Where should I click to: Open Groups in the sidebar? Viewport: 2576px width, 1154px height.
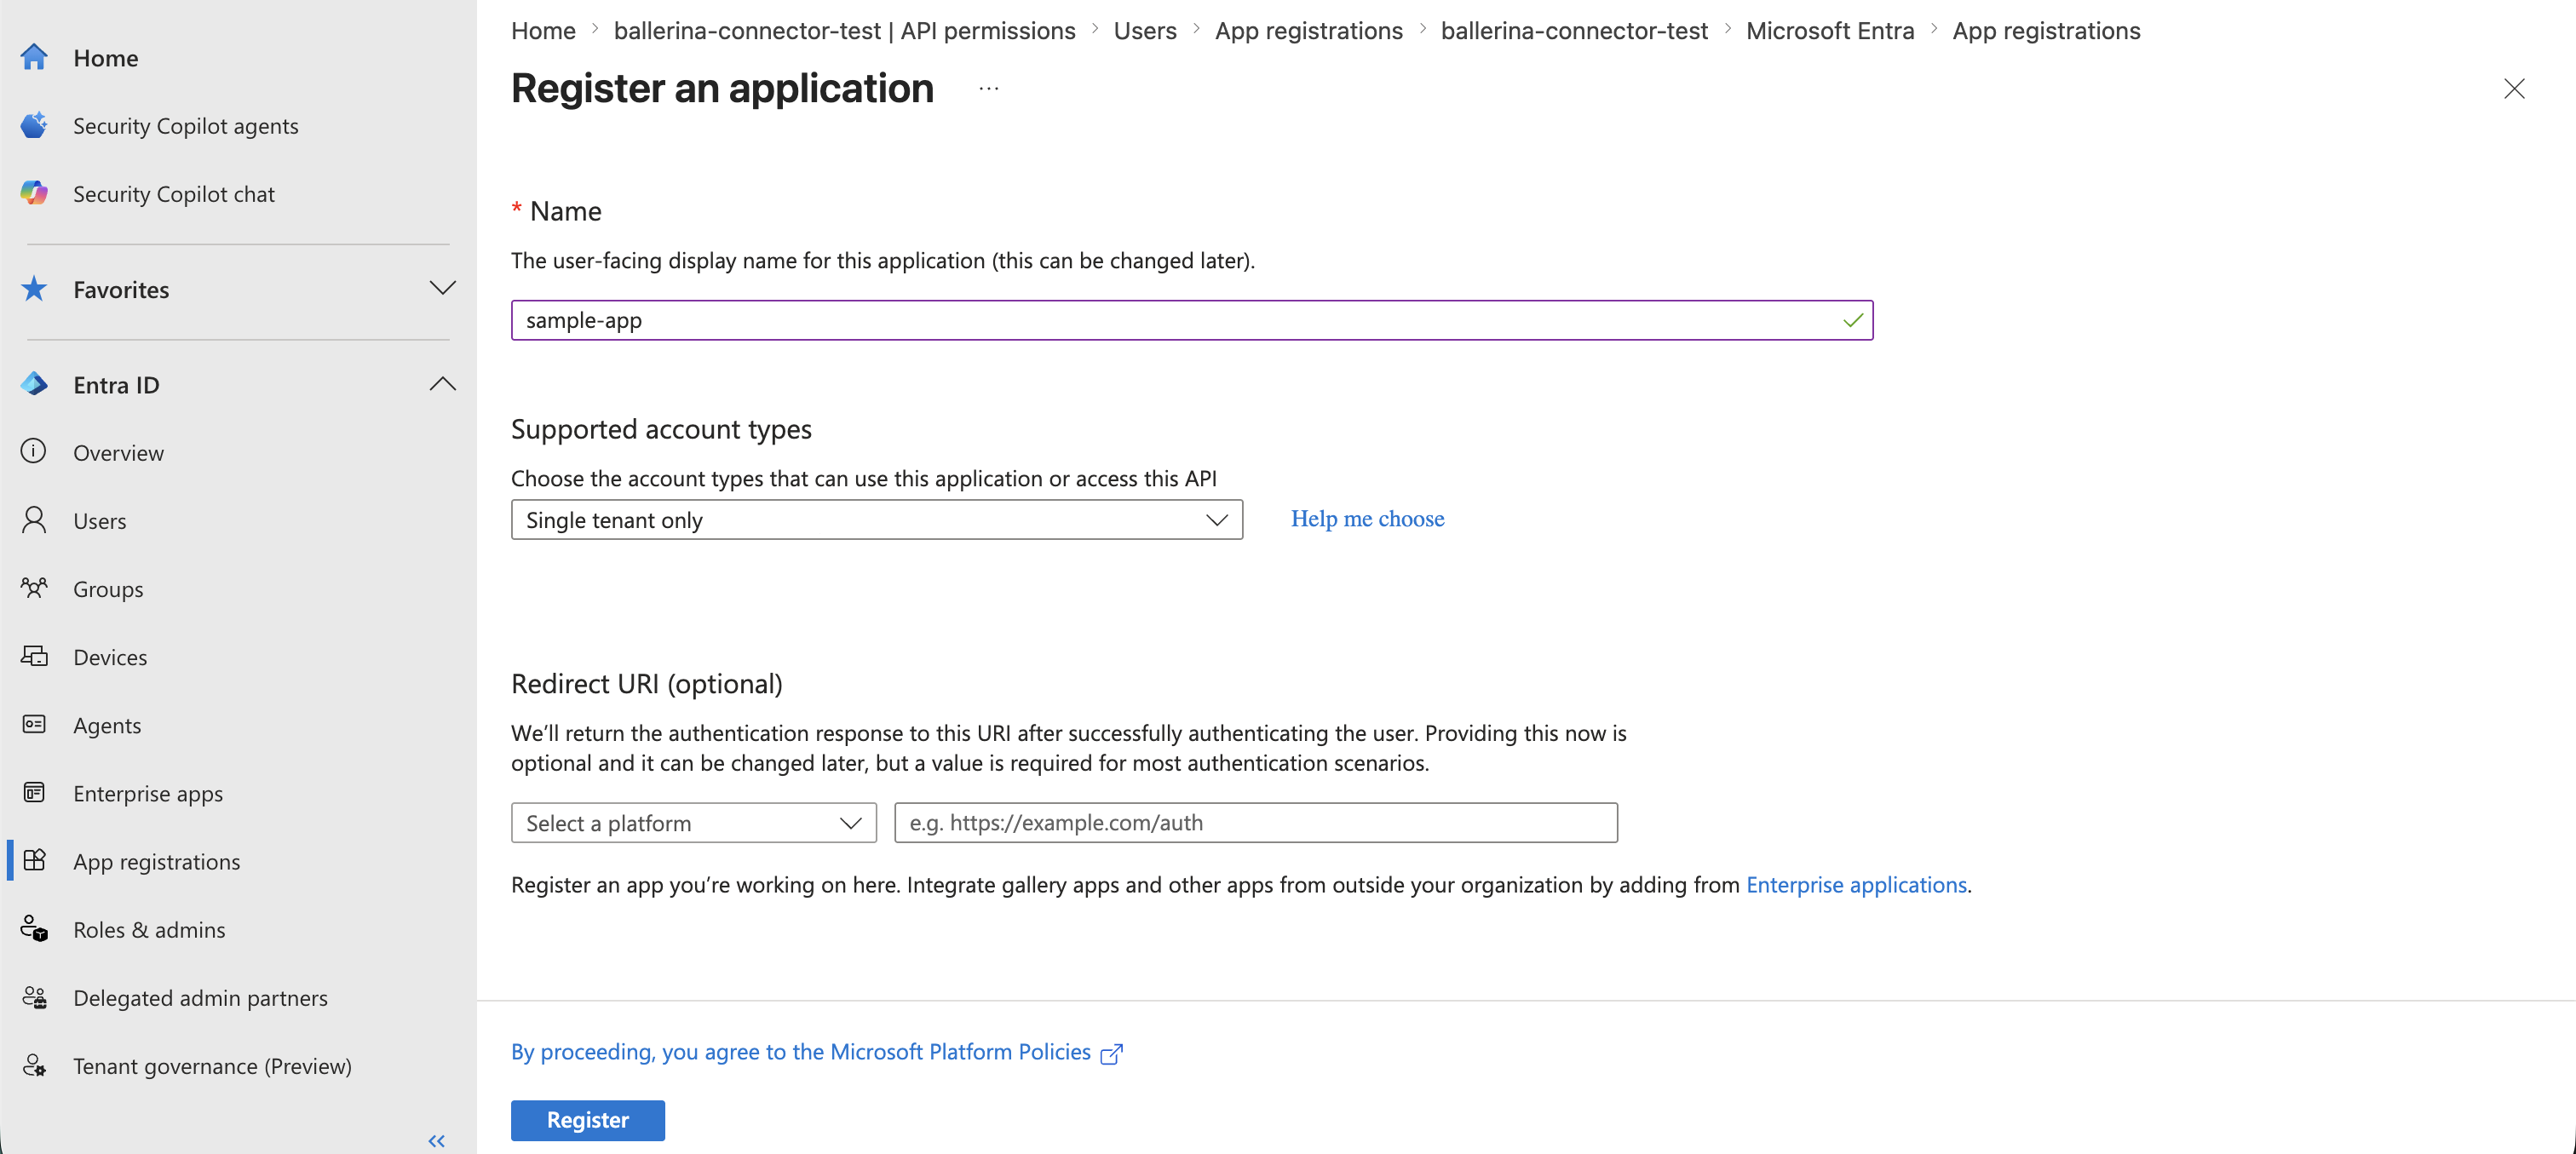pyautogui.click(x=108, y=589)
